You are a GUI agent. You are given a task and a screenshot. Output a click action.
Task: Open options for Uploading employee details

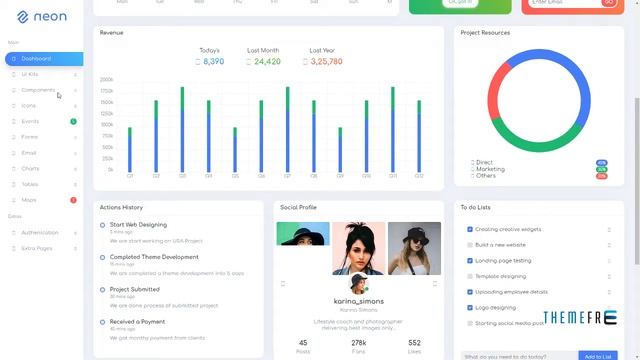tap(609, 292)
